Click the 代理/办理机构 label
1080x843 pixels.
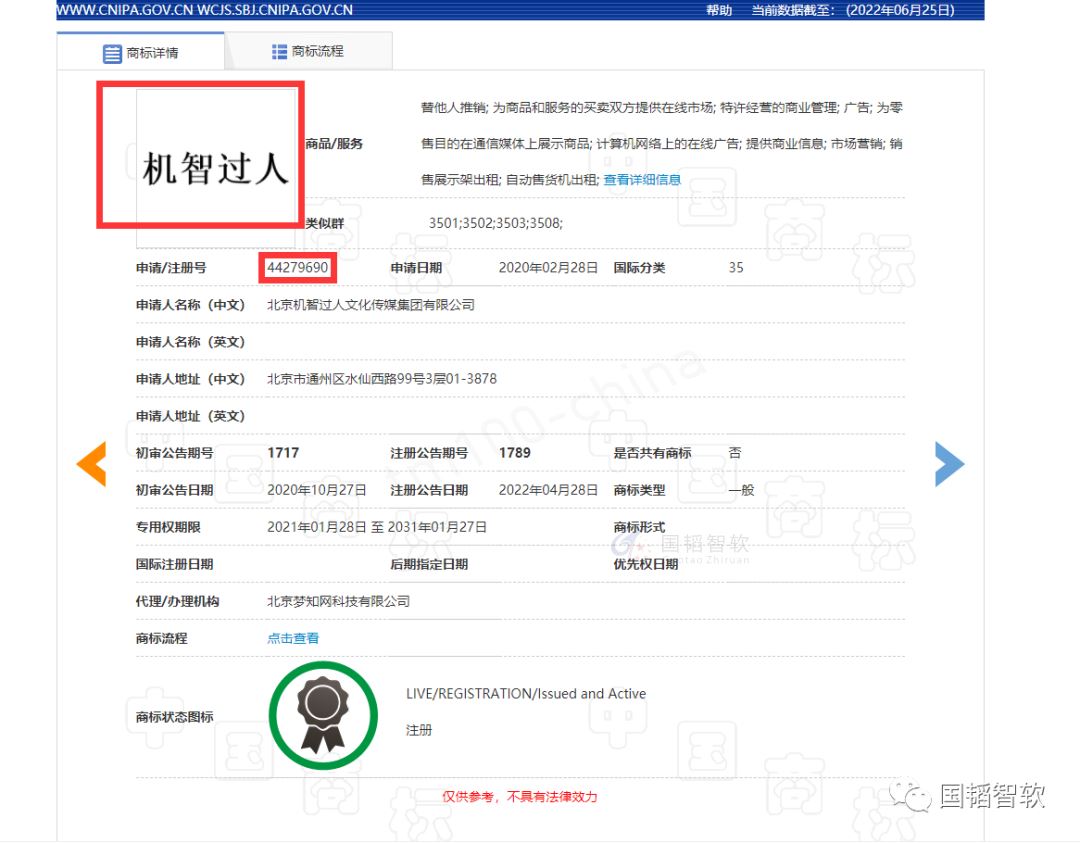[x=177, y=601]
